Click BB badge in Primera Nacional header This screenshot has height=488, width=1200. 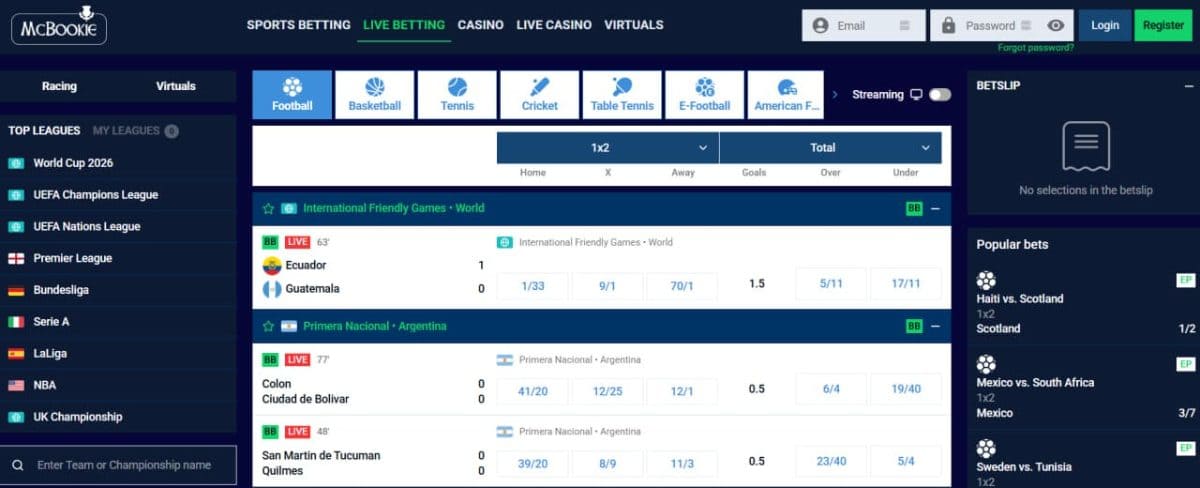click(914, 326)
